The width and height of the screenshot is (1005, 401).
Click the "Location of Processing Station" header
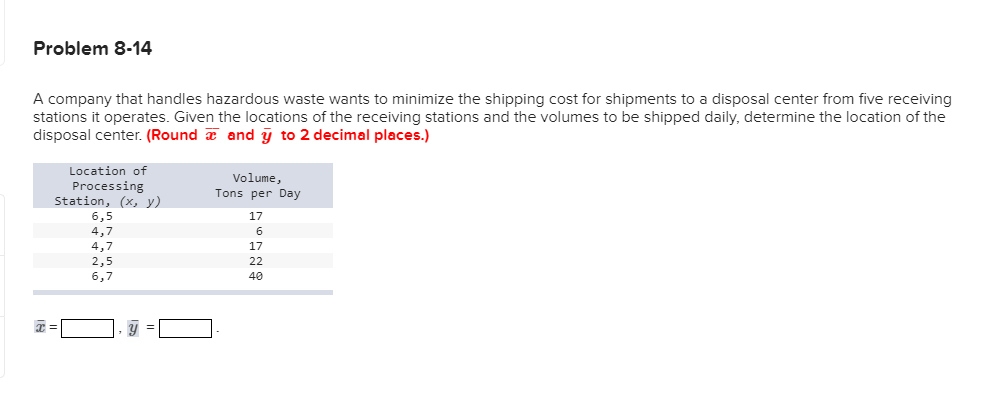[108, 186]
